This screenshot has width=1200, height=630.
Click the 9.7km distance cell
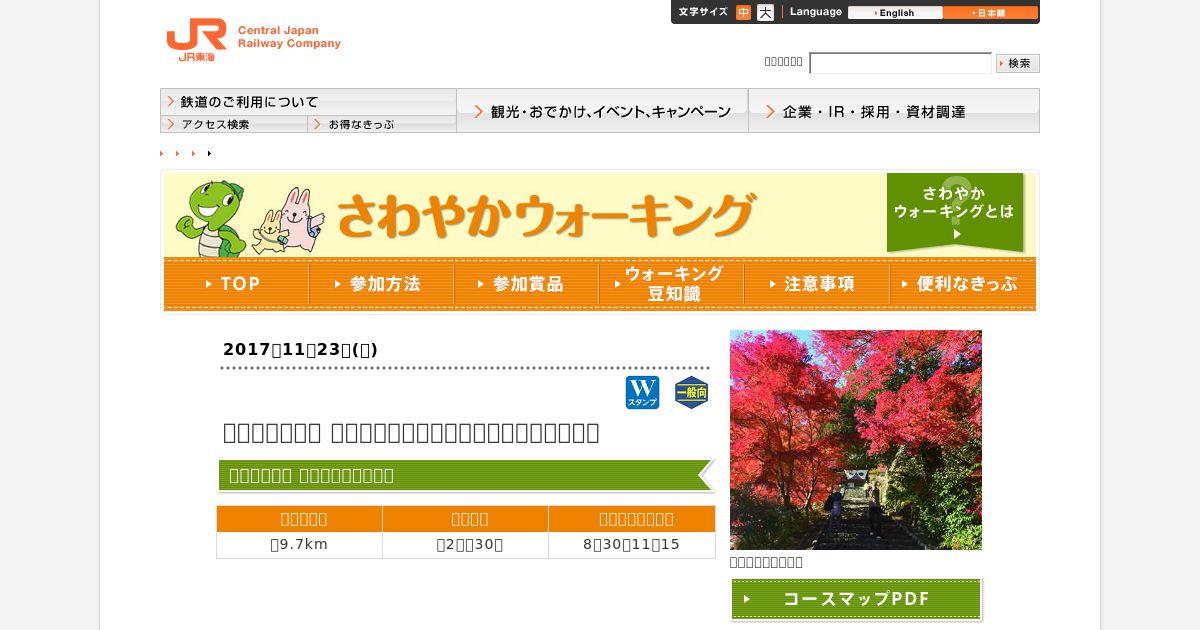click(x=300, y=545)
